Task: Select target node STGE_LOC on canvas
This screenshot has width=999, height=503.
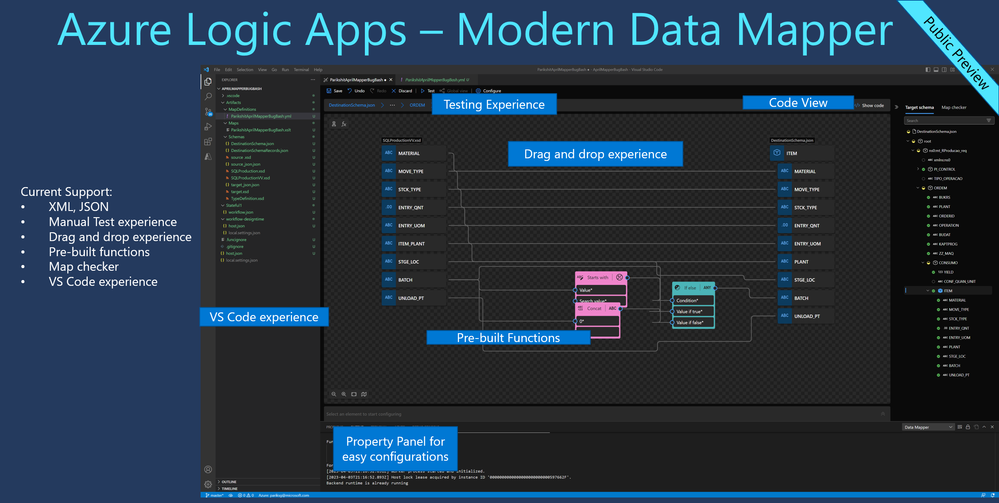Action: click(x=805, y=280)
